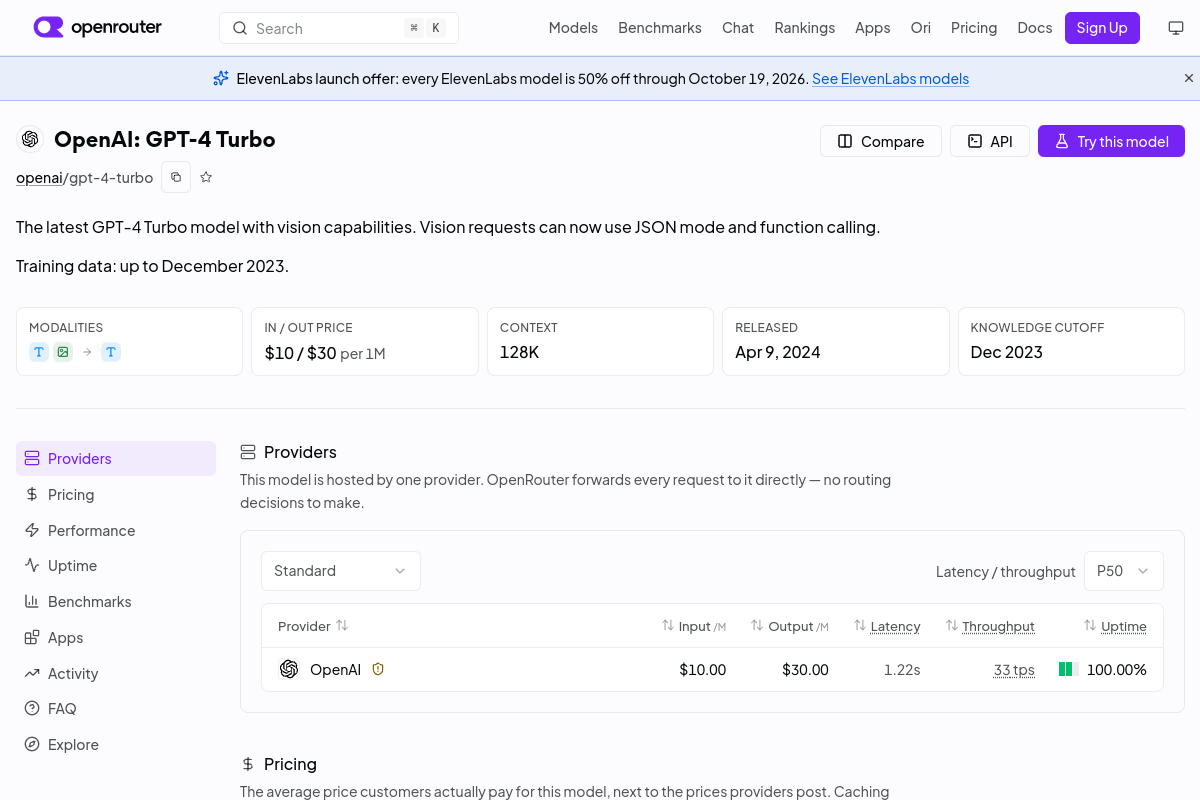Go to Activity section in sidebar
Image resolution: width=1200 pixels, height=800 pixels.
click(x=116, y=673)
